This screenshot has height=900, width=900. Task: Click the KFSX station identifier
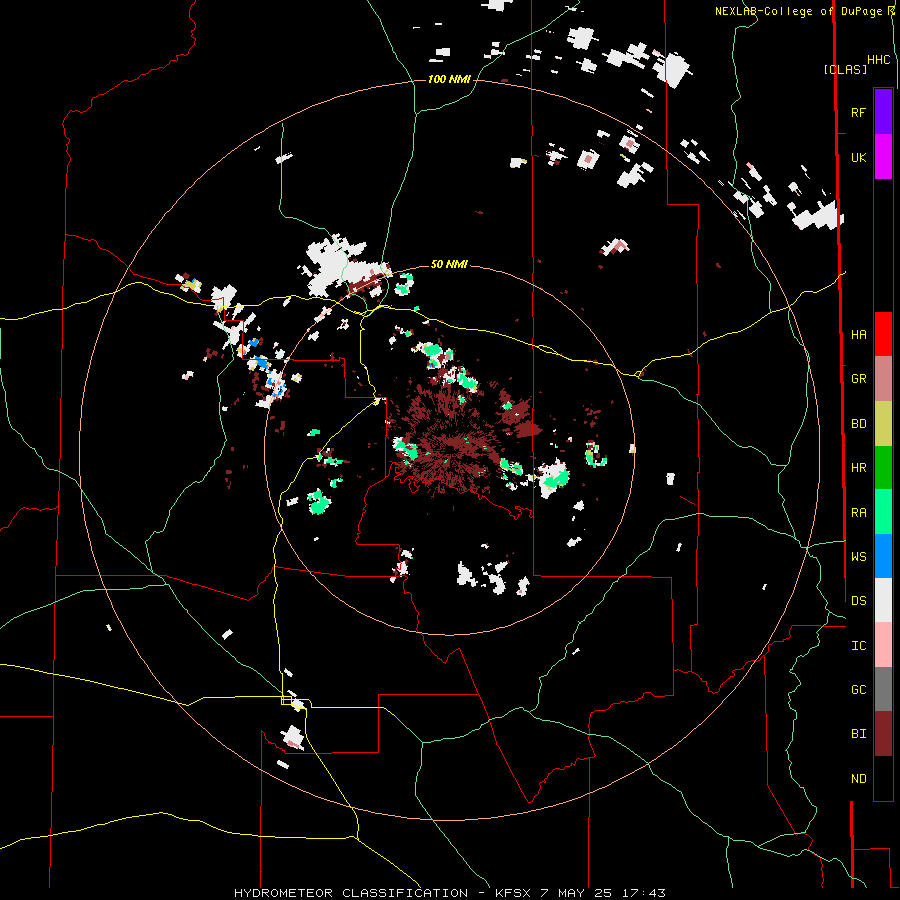coord(513,893)
